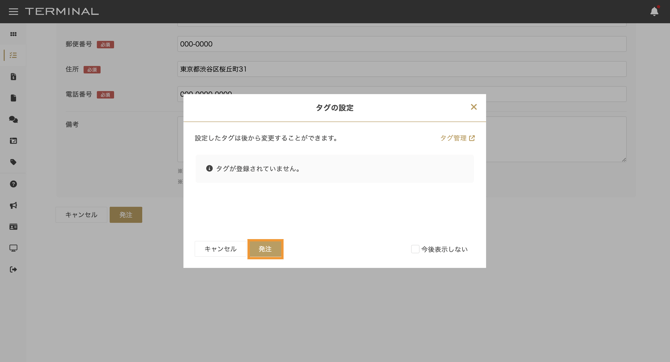Image resolution: width=670 pixels, height=362 pixels.
Task: Click the 郵便番号 input field
Action: point(402,44)
